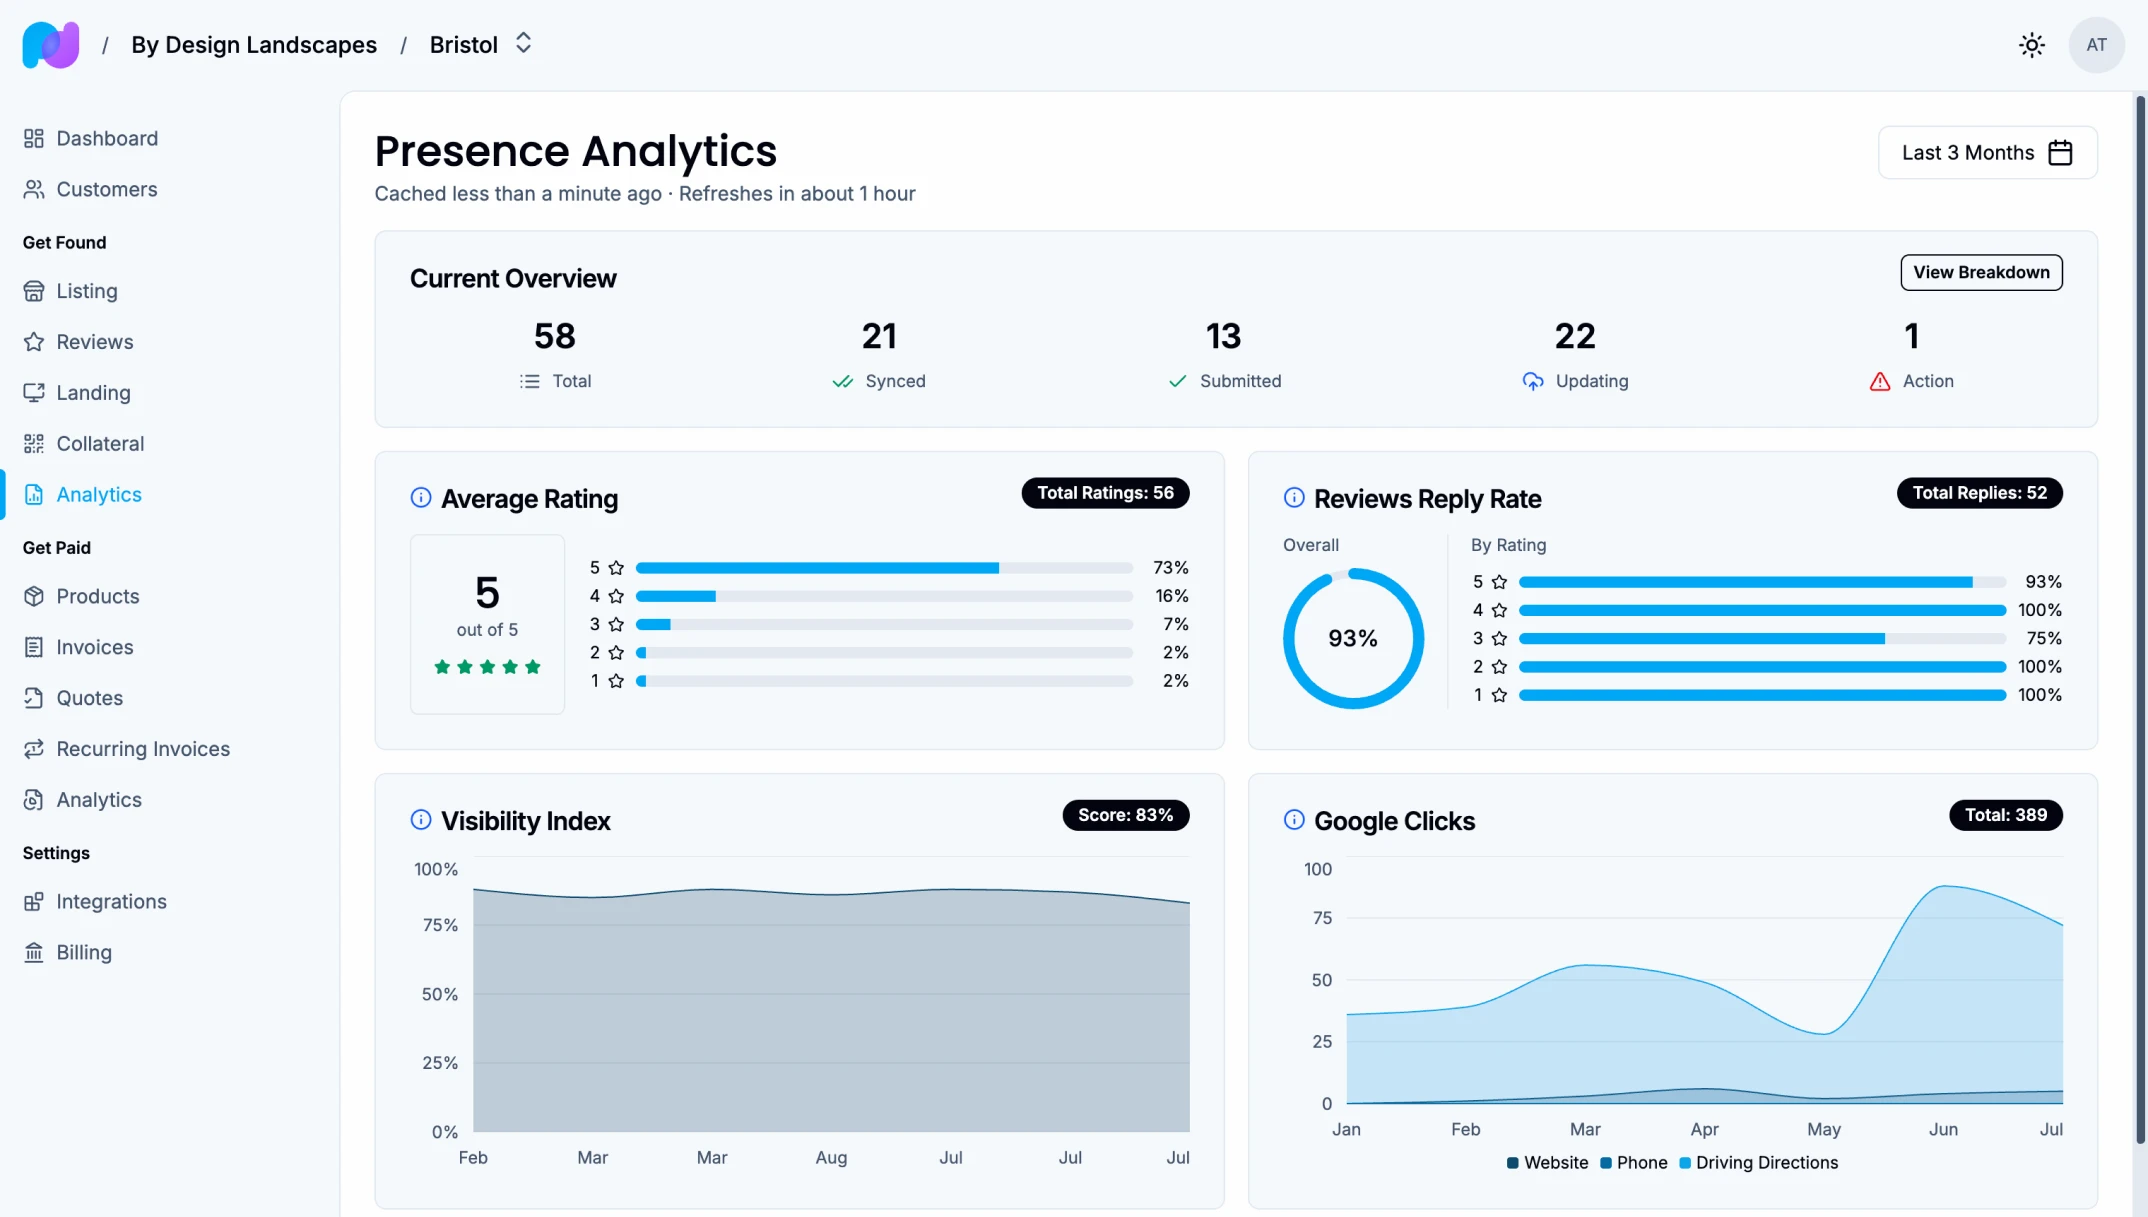Click the app logo in the top-left corner

[x=50, y=44]
